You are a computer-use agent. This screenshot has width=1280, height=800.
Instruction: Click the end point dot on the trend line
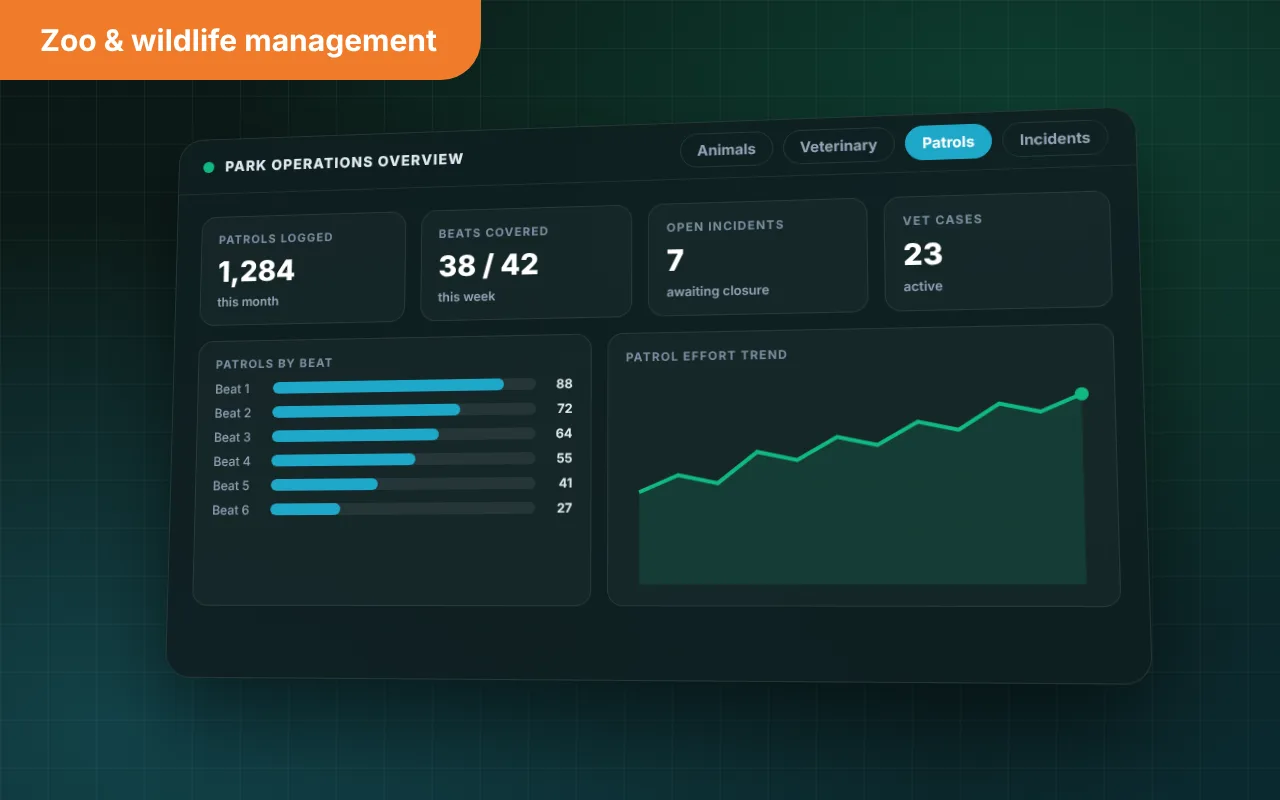coord(1081,393)
